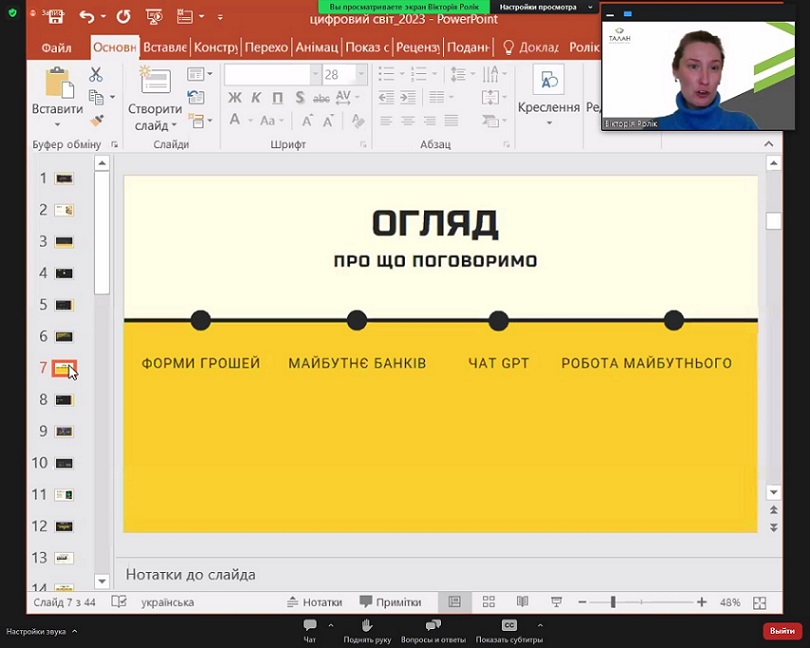The image size is (810, 648).
Task: Click the Save icon in quick access toolbar
Action: [56, 17]
